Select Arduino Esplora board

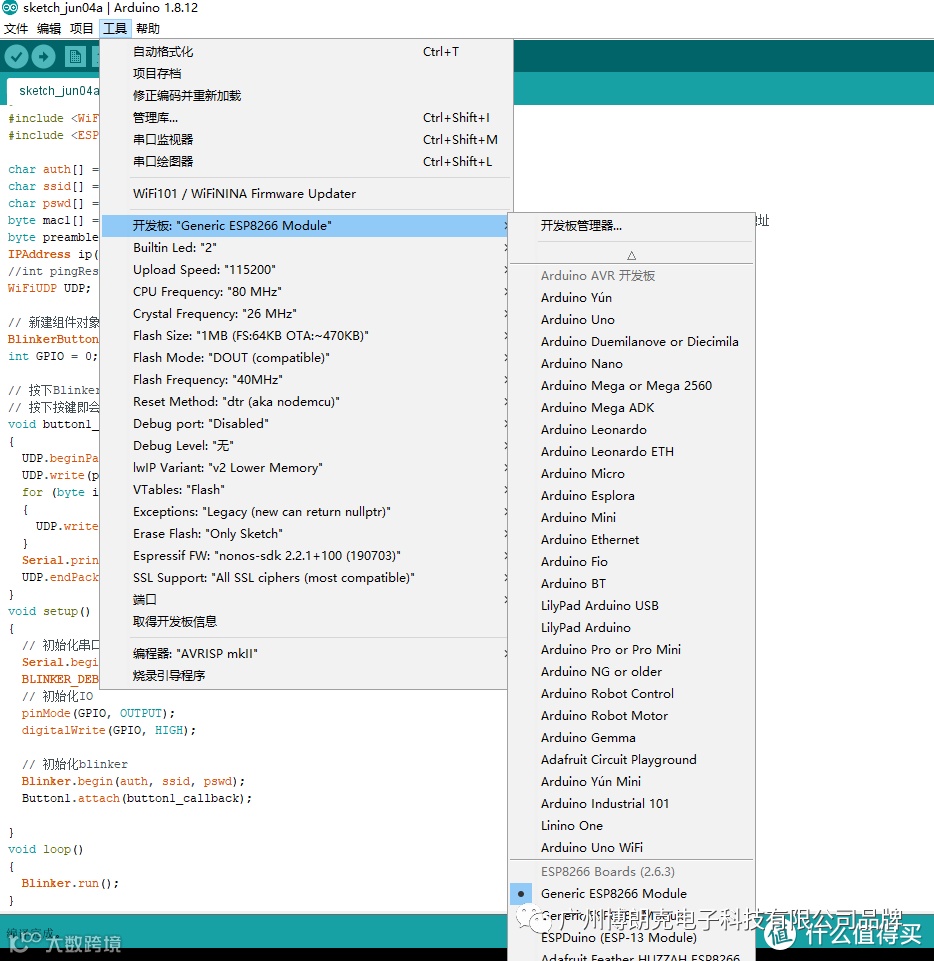631,496
